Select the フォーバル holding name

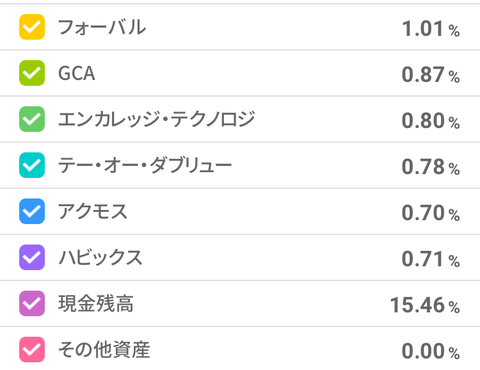pos(102,27)
